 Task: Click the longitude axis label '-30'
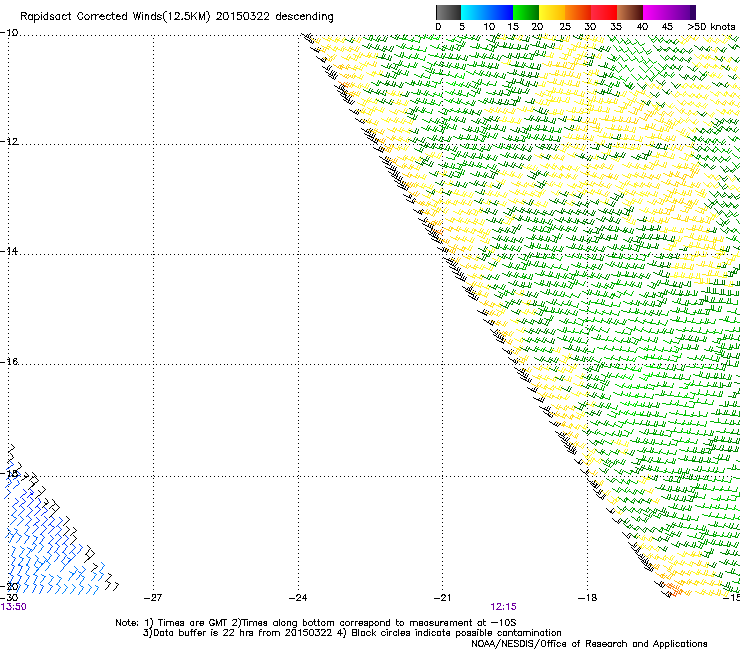(x=9, y=598)
